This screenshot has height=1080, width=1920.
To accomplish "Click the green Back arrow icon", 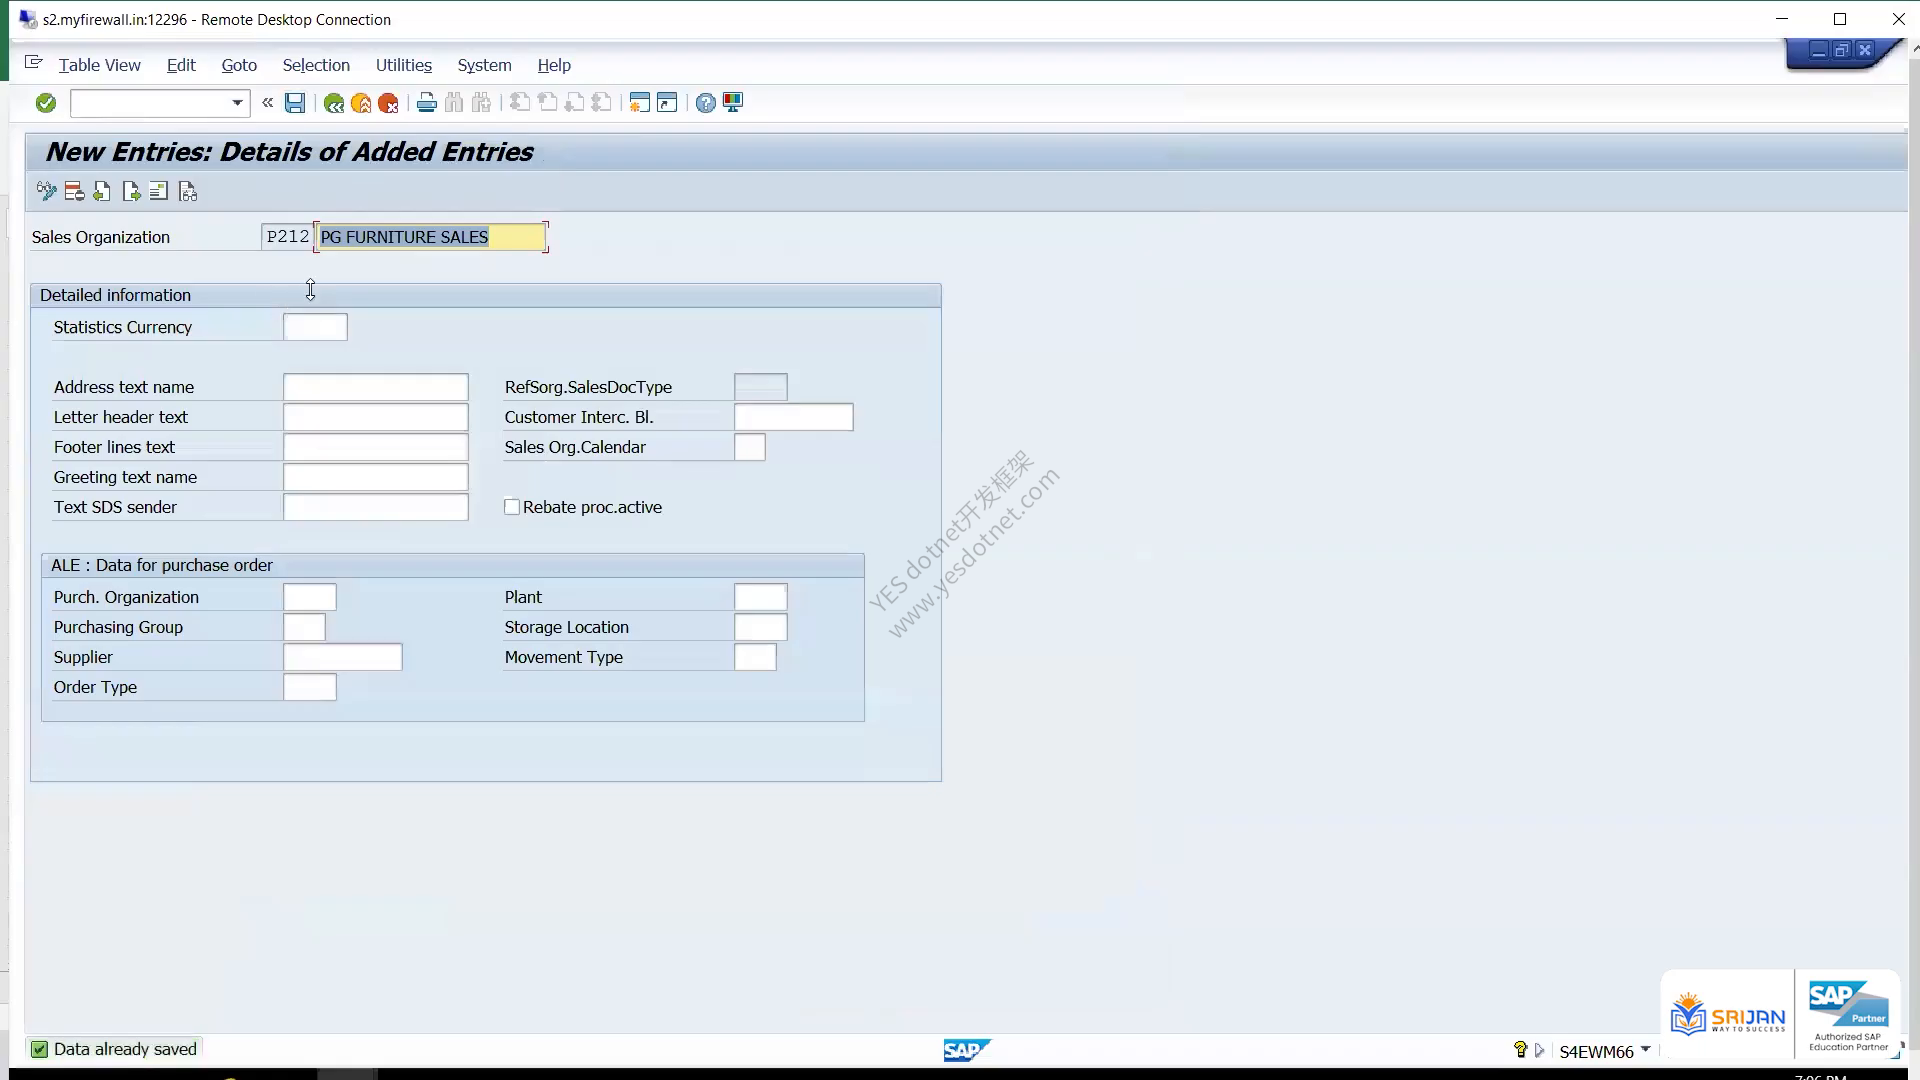I will (x=334, y=103).
